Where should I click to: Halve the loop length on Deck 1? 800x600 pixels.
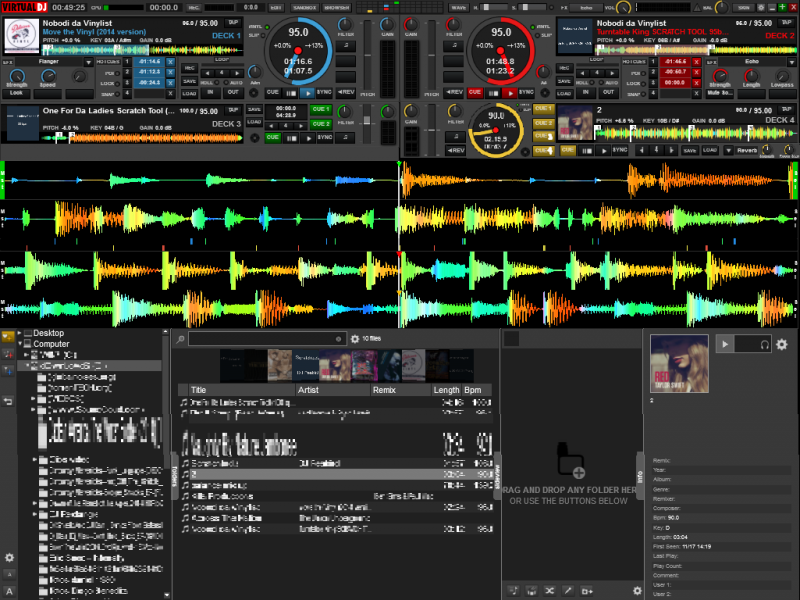[207, 73]
